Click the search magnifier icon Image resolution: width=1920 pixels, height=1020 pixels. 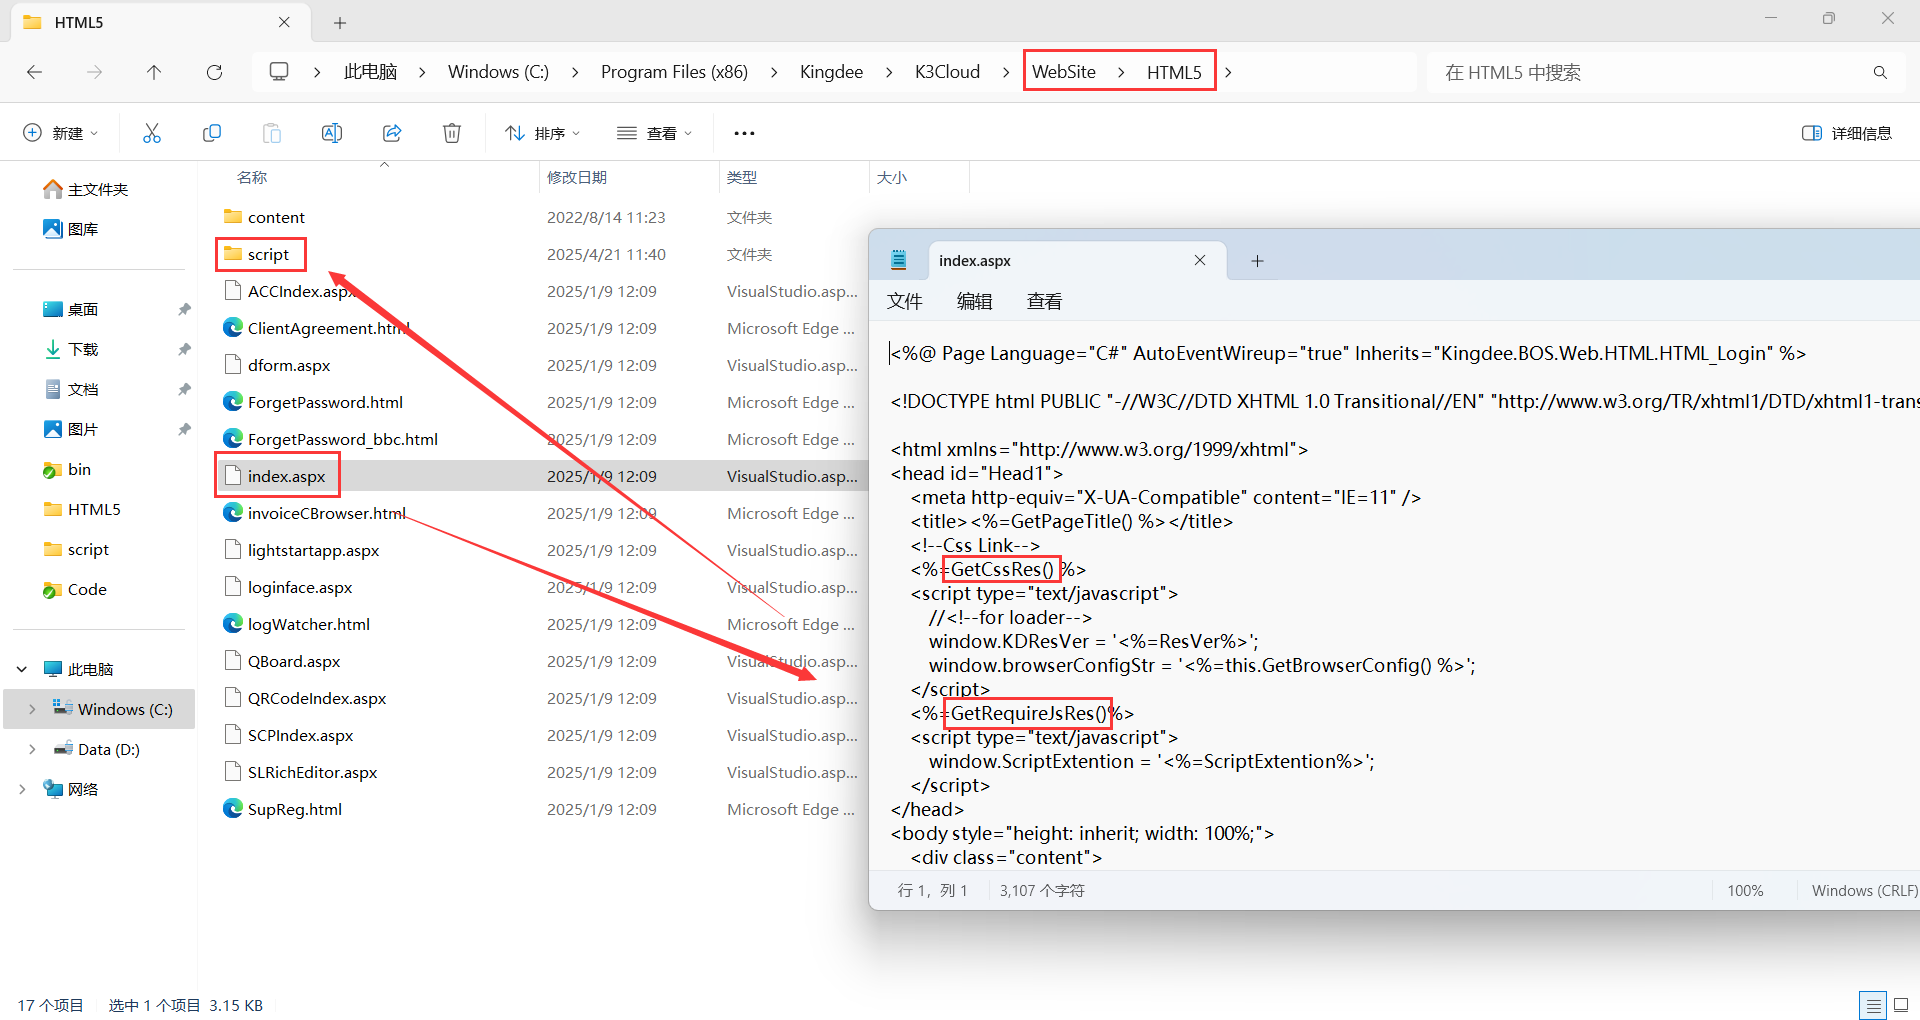coord(1880,72)
